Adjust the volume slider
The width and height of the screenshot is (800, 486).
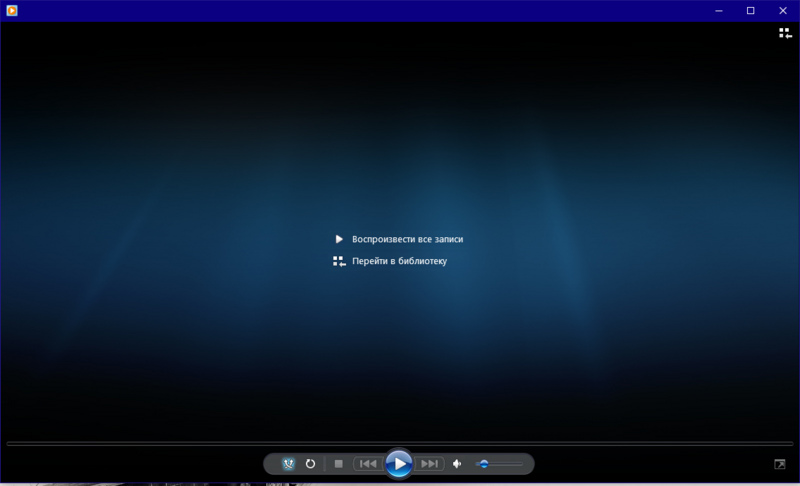(x=499, y=464)
